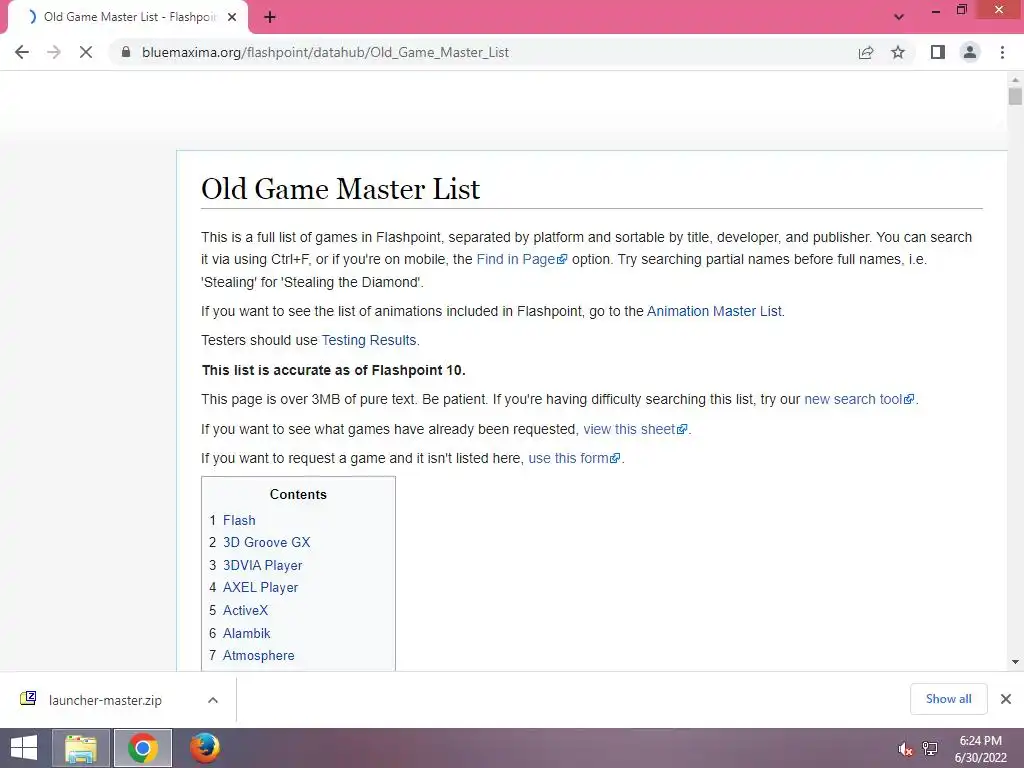
Task: Open File Explorer from the taskbar
Action: (81, 748)
